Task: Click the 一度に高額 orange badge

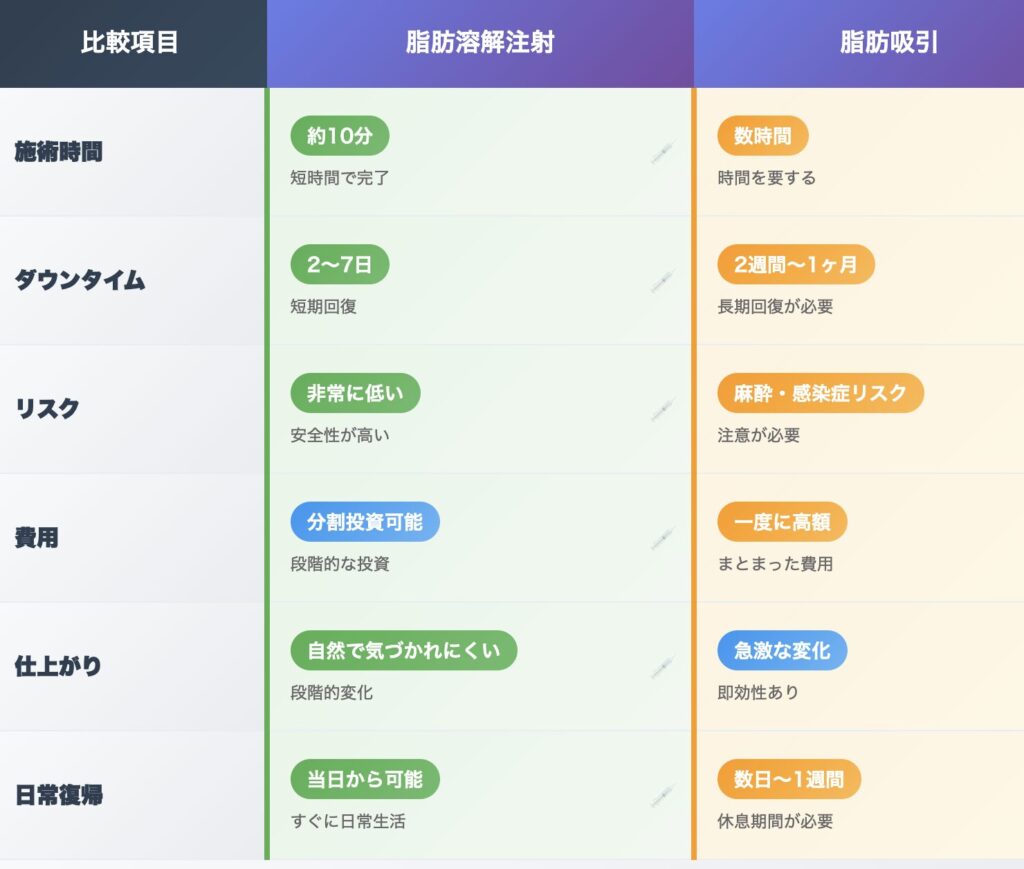Action: 782,522
